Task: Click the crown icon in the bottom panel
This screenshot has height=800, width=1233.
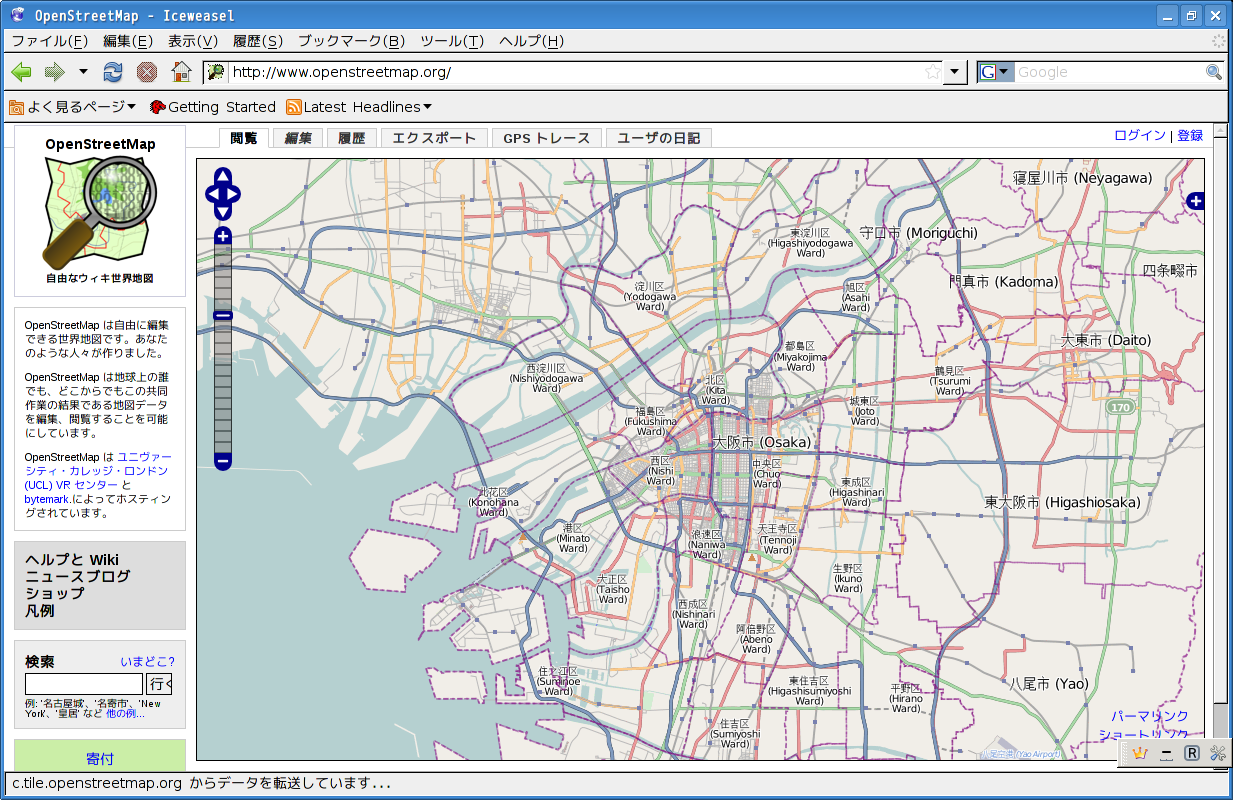Action: 1139,753
